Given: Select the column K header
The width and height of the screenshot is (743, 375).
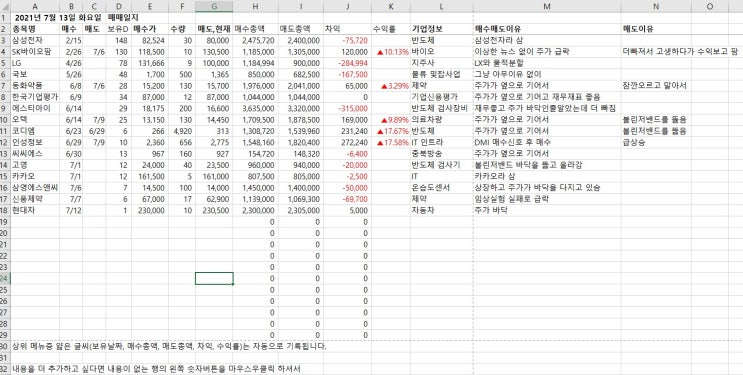Looking at the screenshot, I should coord(390,6).
